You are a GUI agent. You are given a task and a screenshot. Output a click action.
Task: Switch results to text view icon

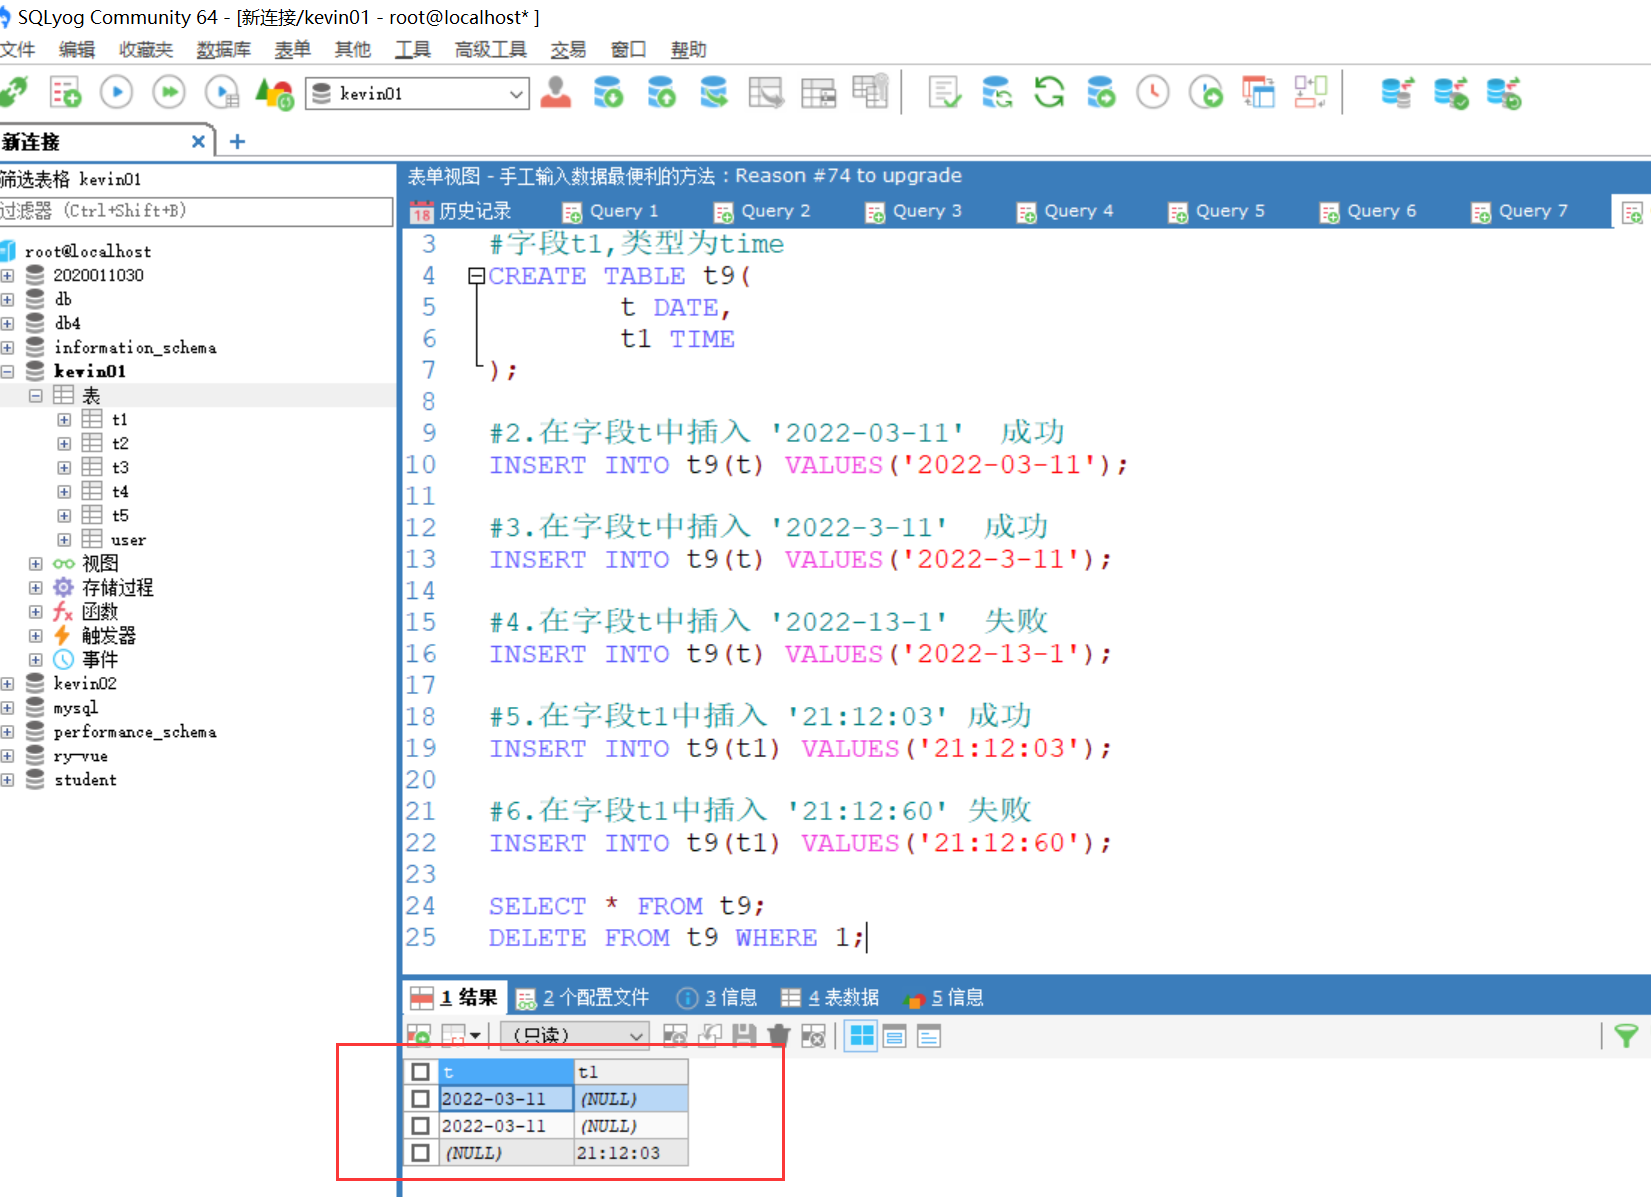pyautogui.click(x=929, y=1036)
